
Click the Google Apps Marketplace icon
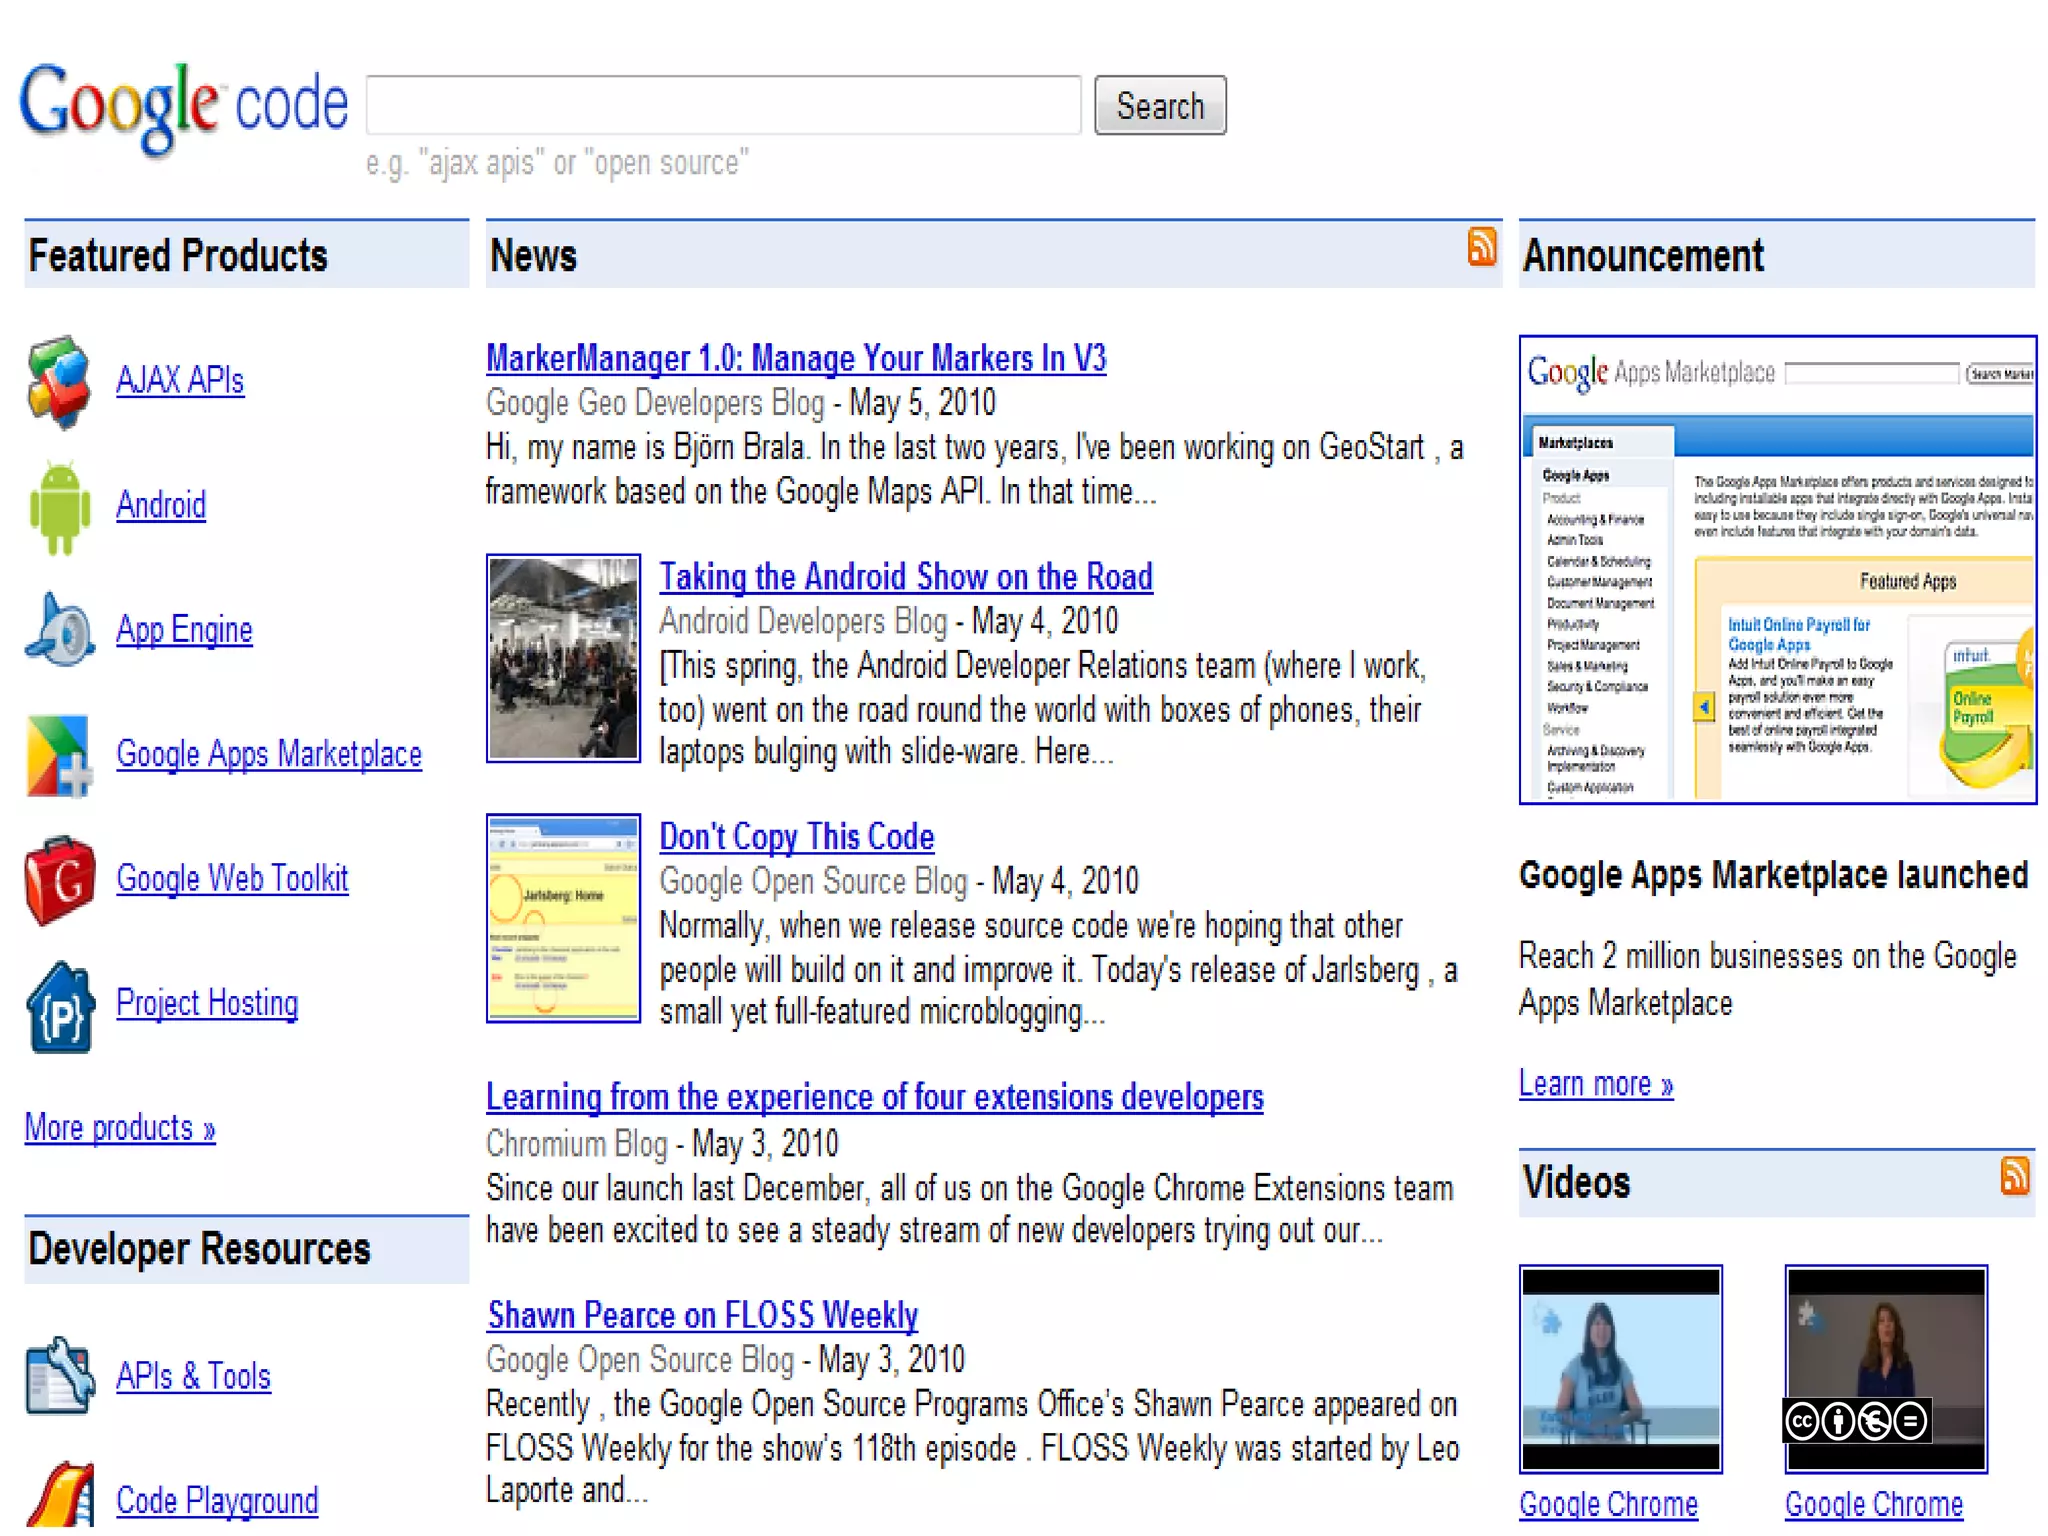coord(58,756)
